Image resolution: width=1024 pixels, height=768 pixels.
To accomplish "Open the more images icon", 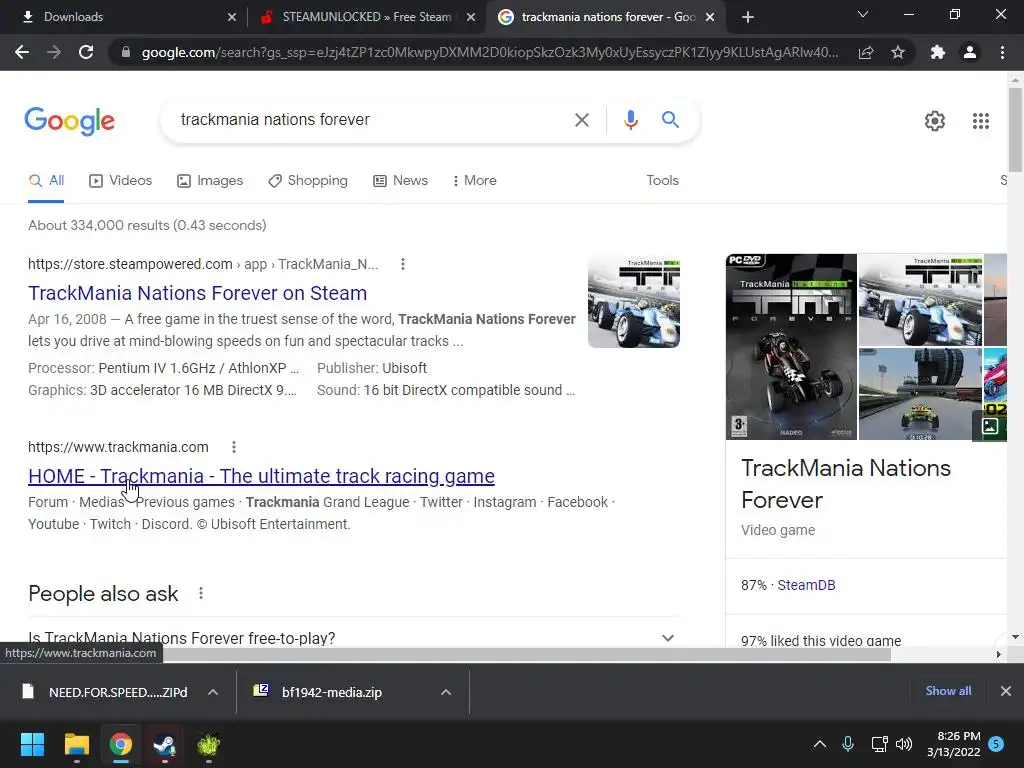I will tap(990, 426).
